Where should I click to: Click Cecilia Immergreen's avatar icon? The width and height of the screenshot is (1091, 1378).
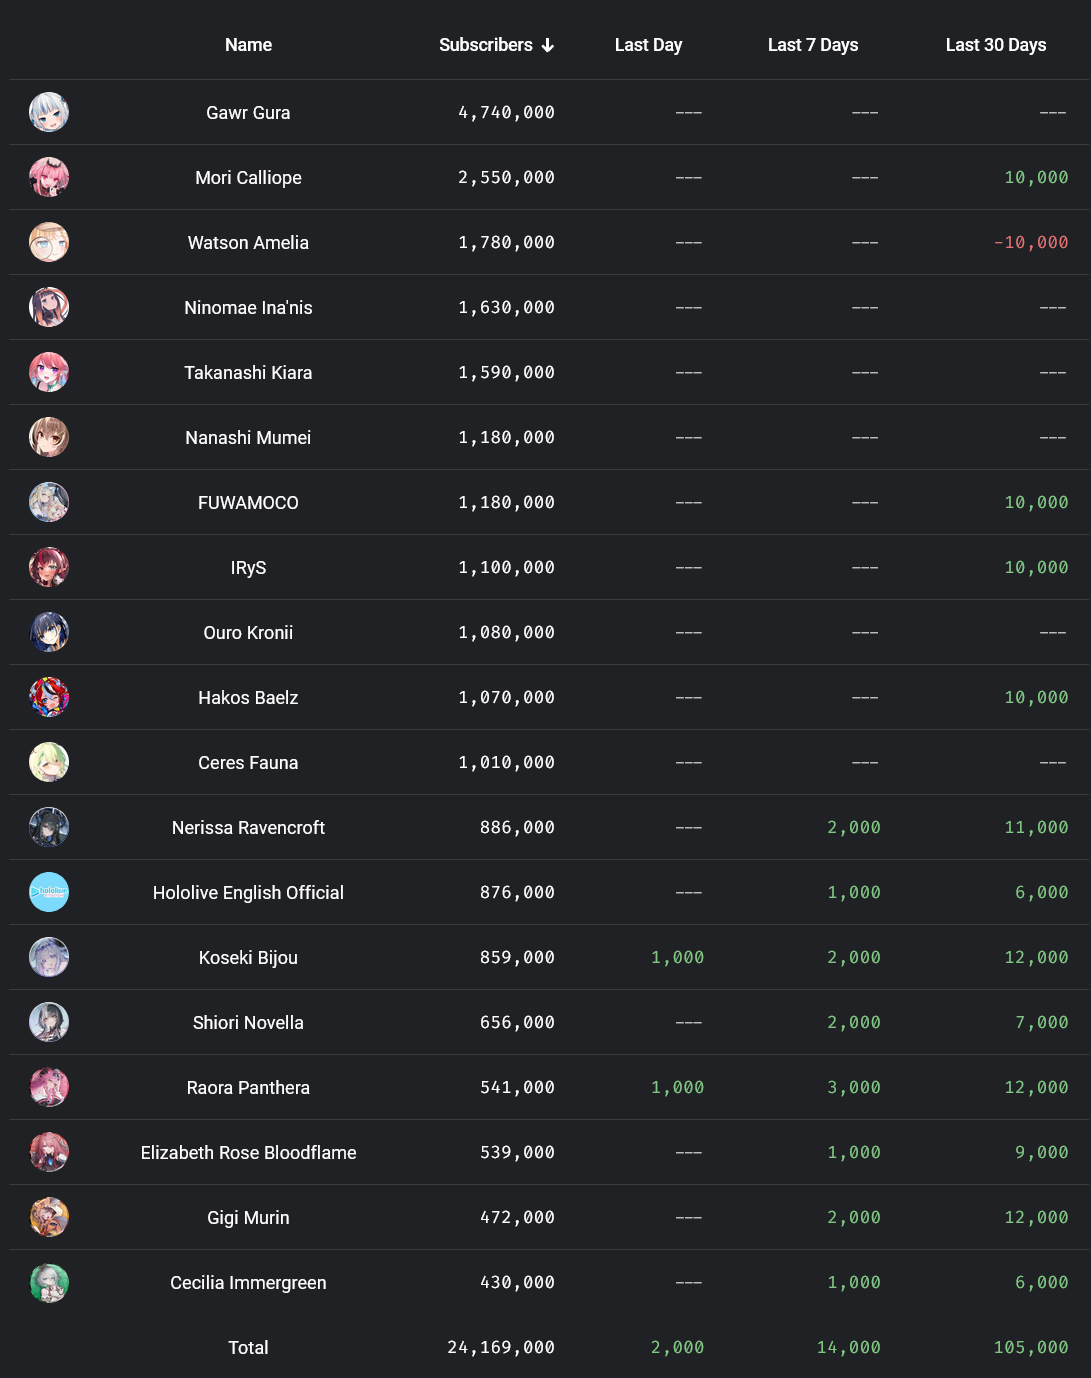(49, 1282)
